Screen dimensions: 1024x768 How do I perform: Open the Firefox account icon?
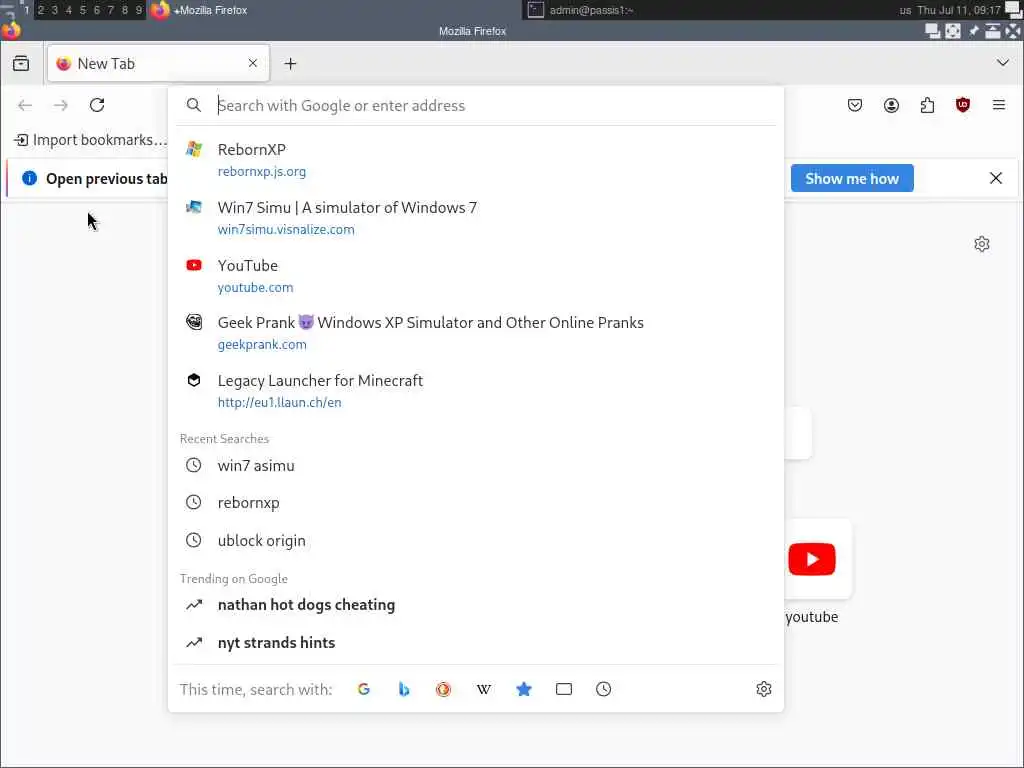[891, 105]
